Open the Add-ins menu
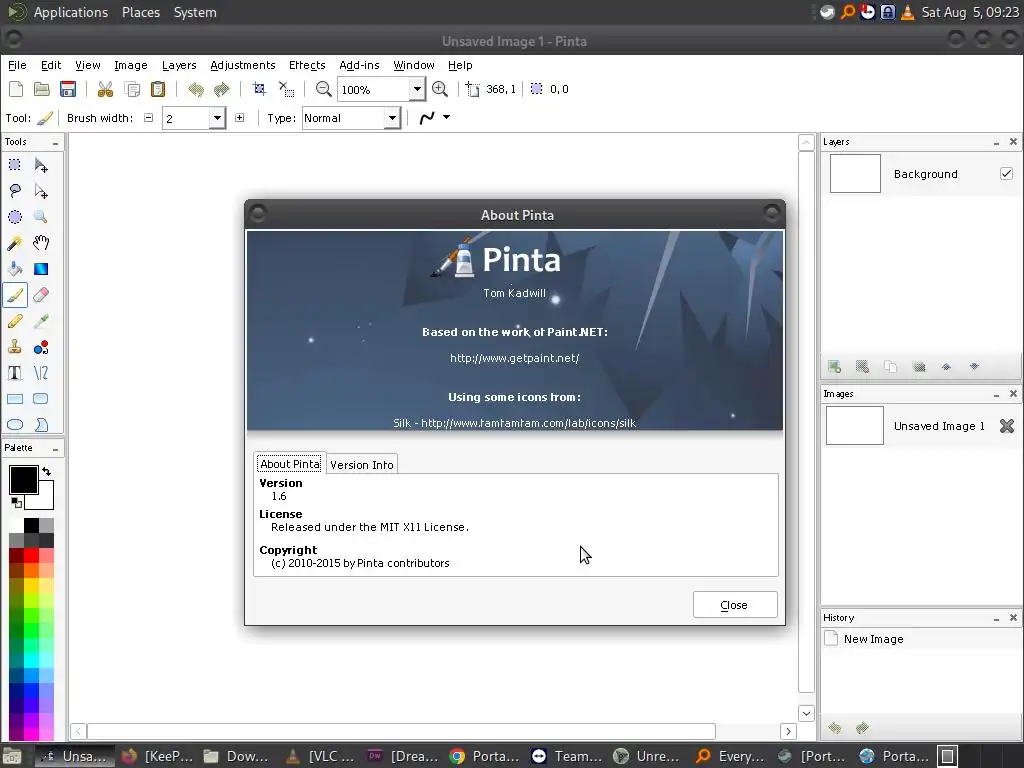 (x=359, y=65)
